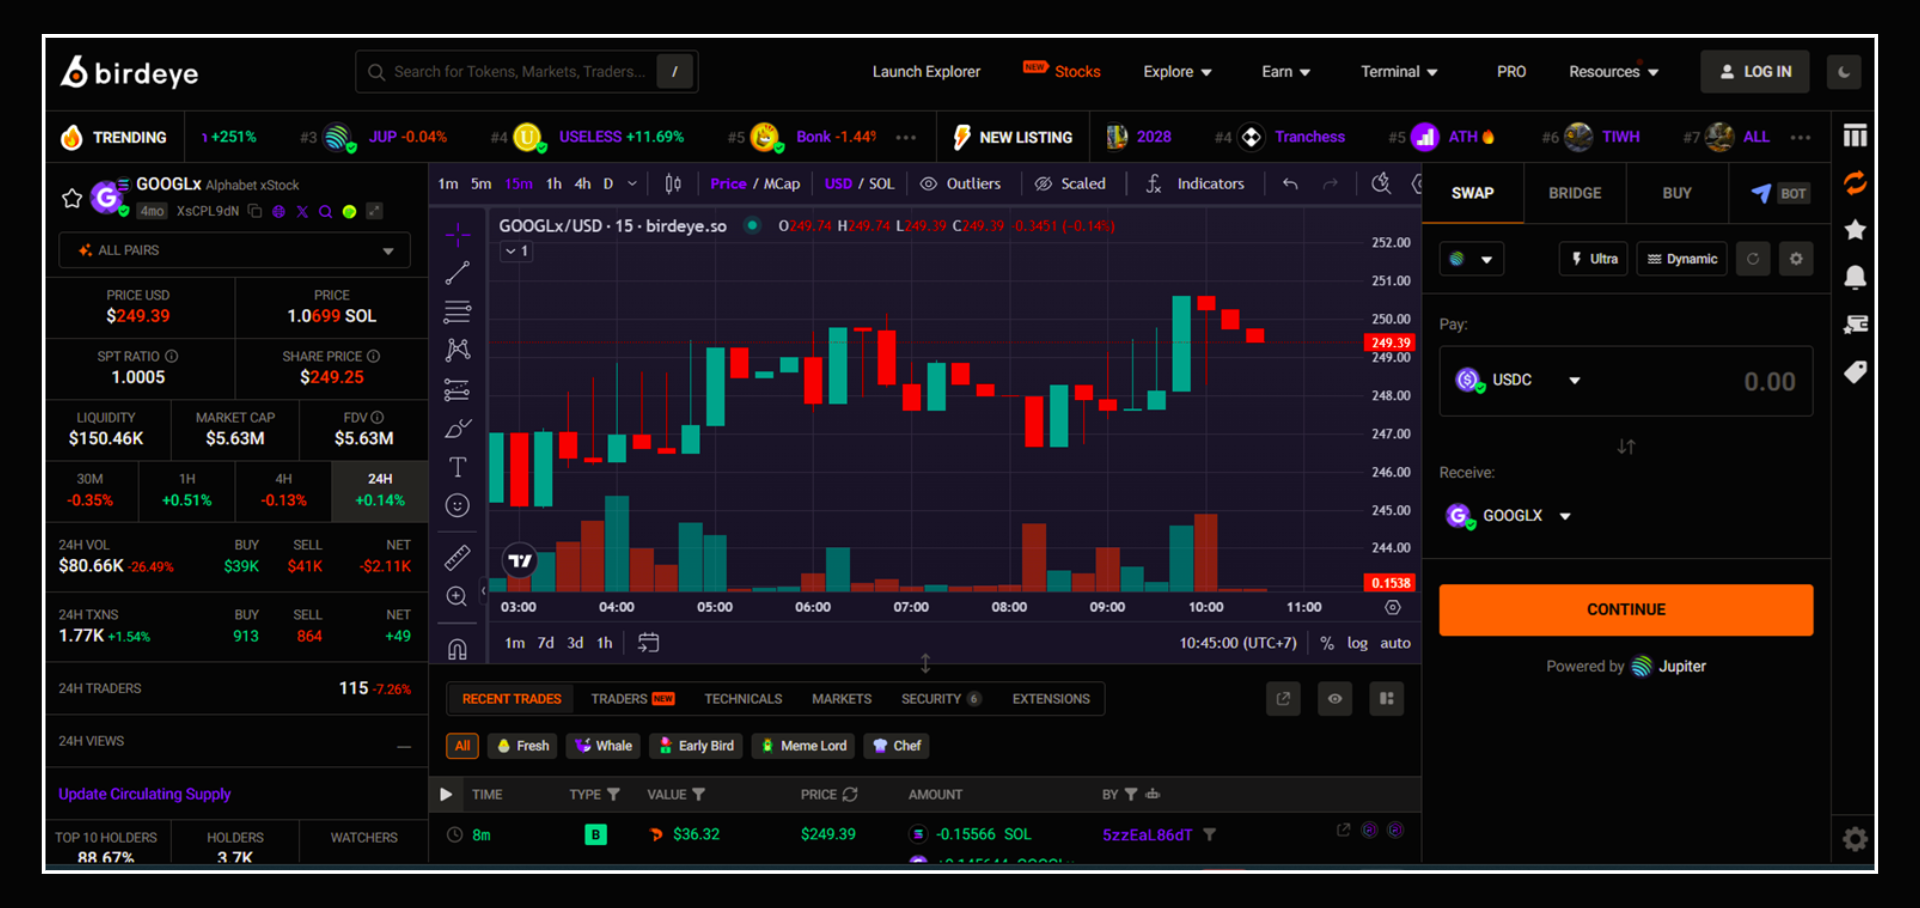1920x908 pixels.
Task: Open the Terminal dropdown menu
Action: (1399, 72)
